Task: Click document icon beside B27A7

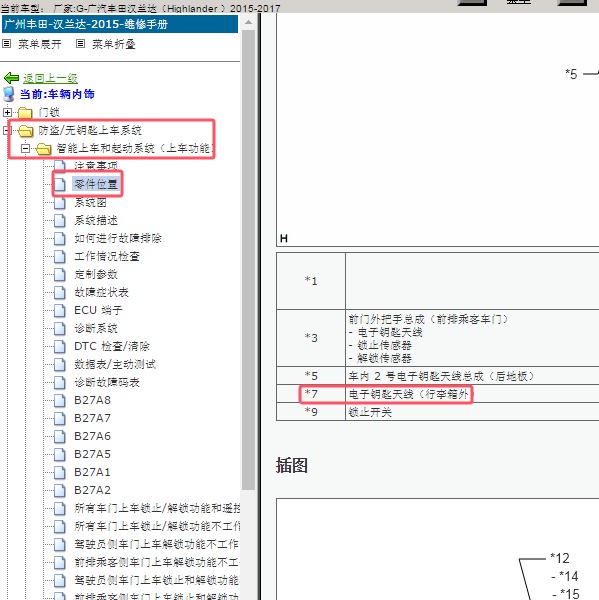Action: pyautogui.click(x=60, y=418)
